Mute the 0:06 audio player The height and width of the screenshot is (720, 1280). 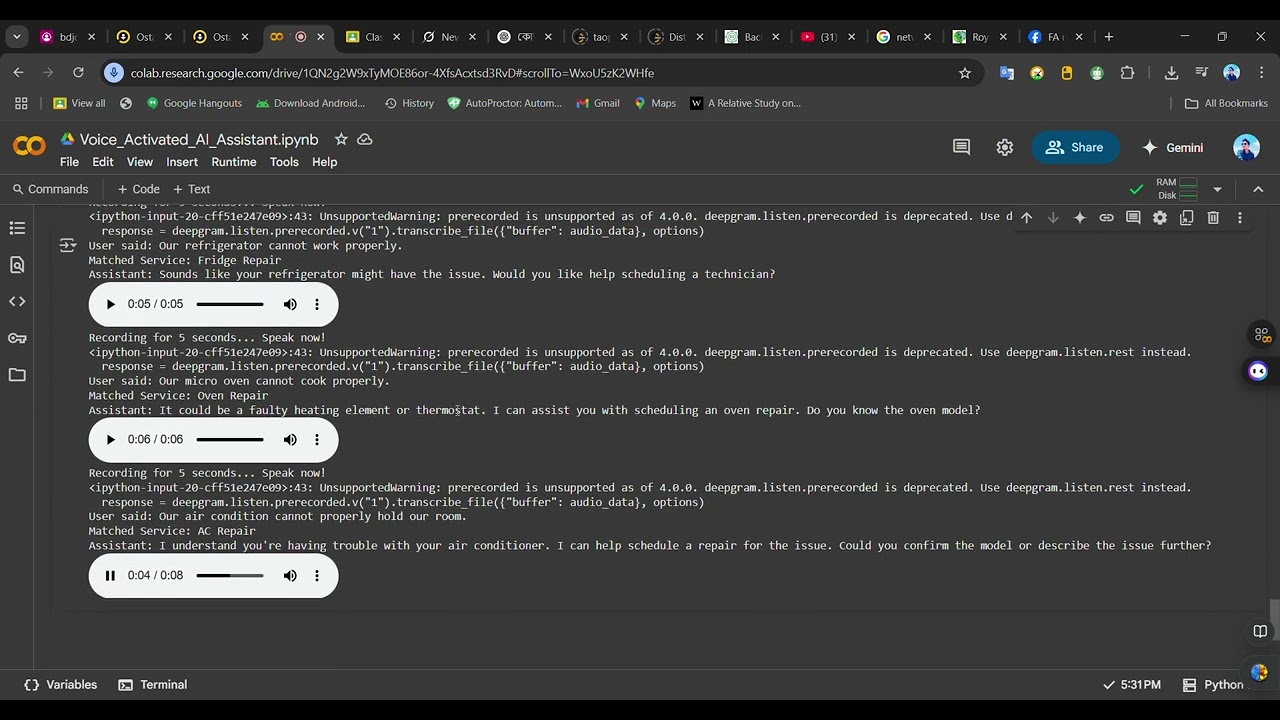pos(290,439)
